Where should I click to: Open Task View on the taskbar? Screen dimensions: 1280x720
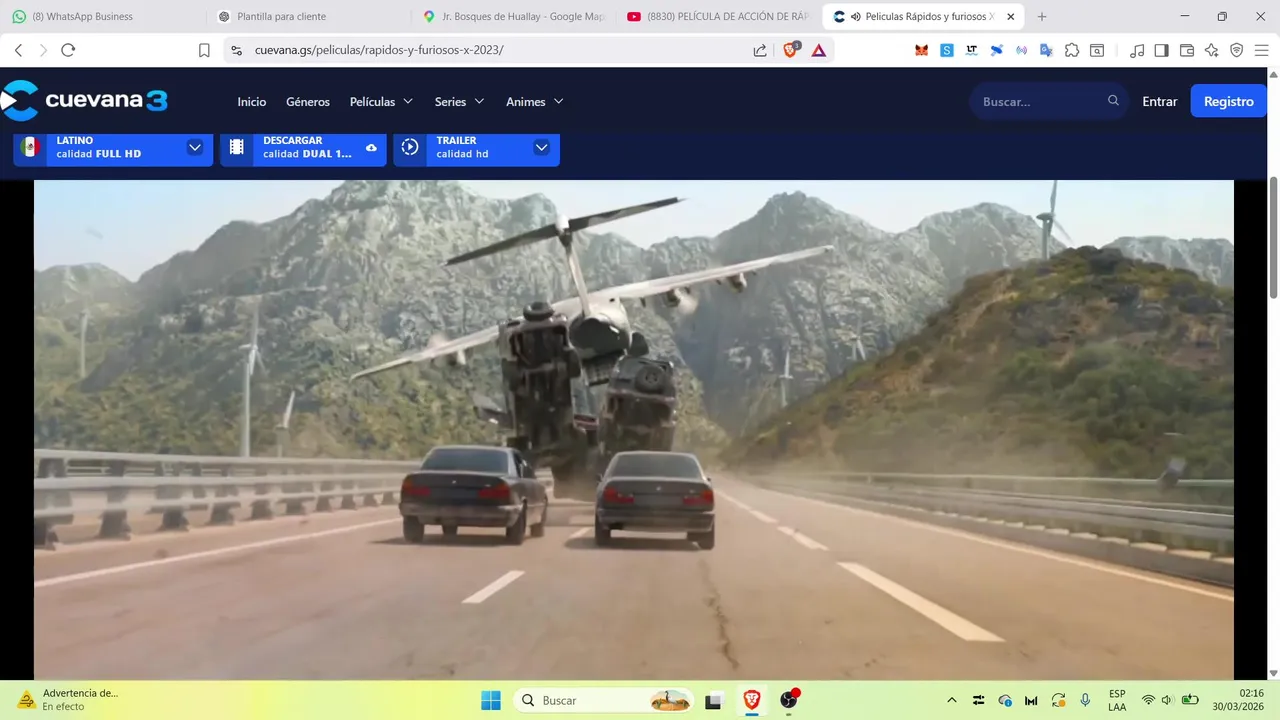[x=713, y=700]
